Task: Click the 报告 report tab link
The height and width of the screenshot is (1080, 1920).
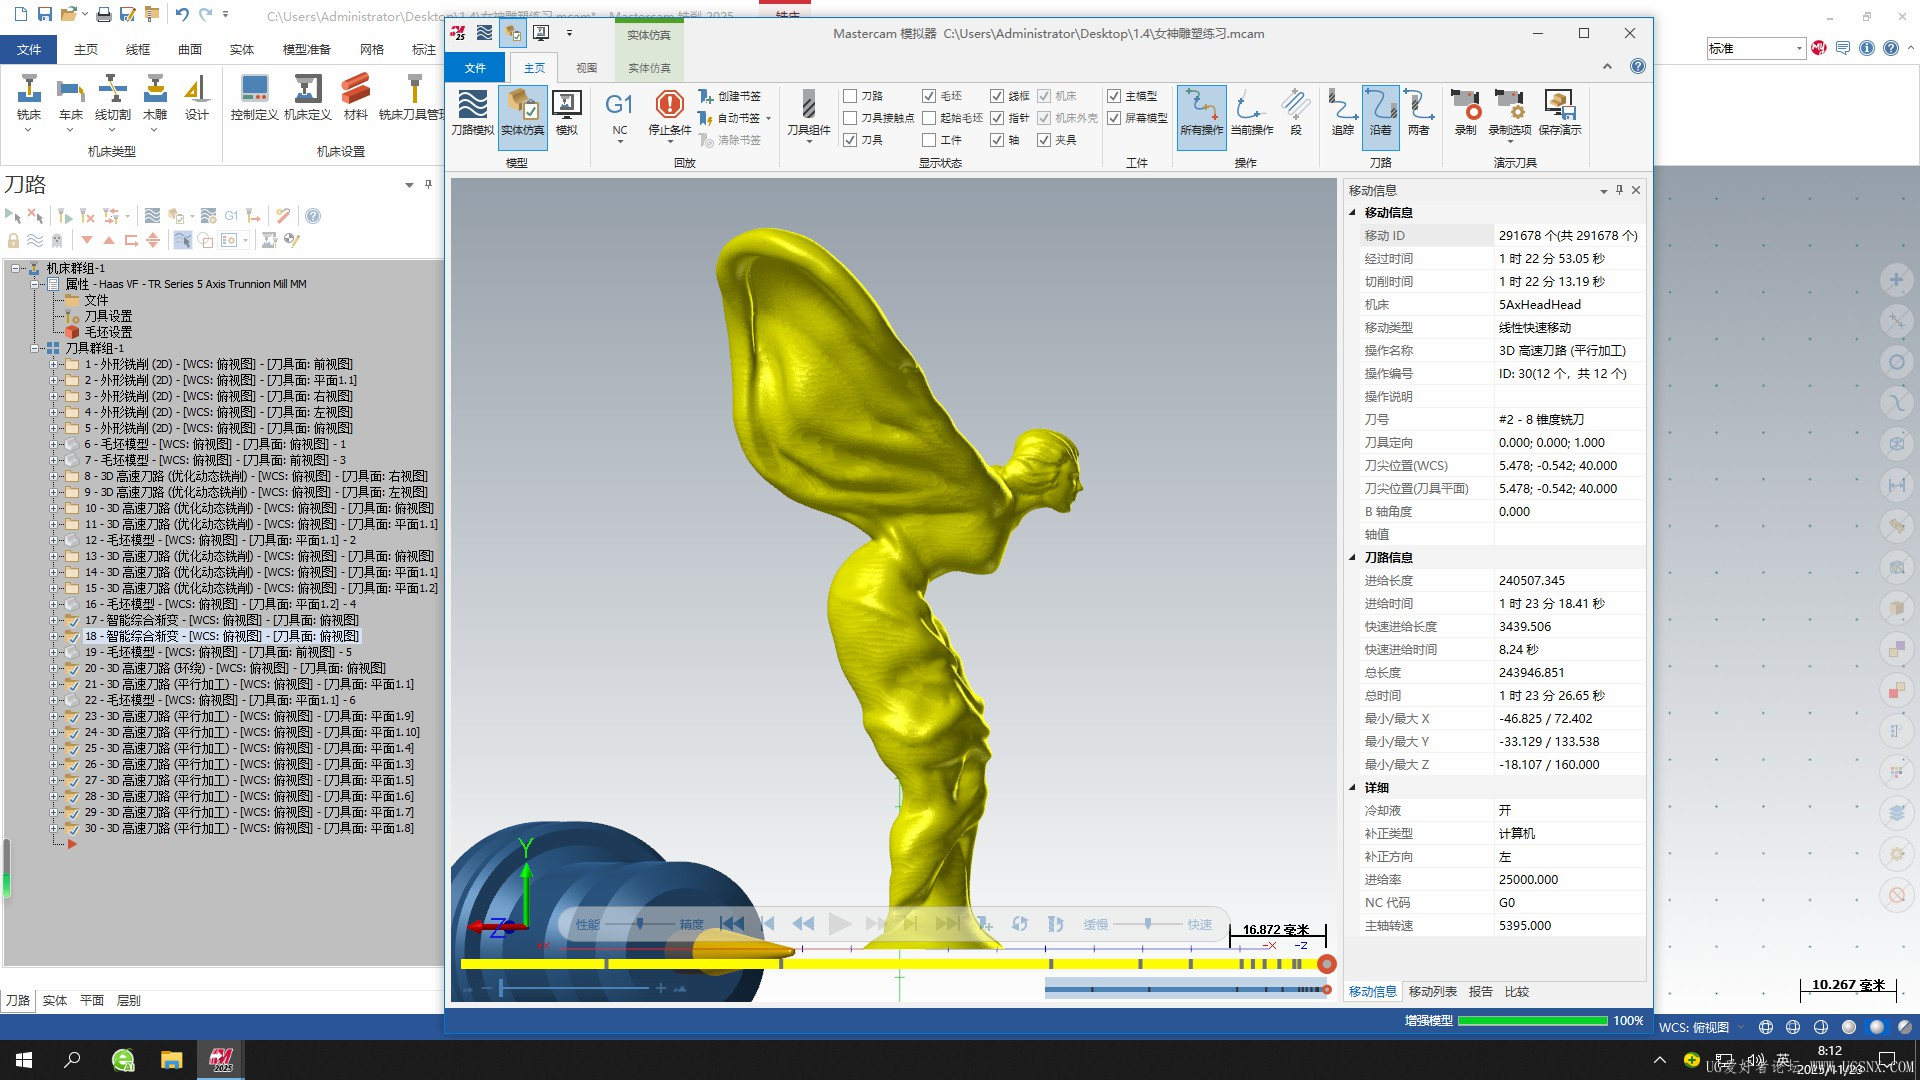Action: [x=1480, y=992]
